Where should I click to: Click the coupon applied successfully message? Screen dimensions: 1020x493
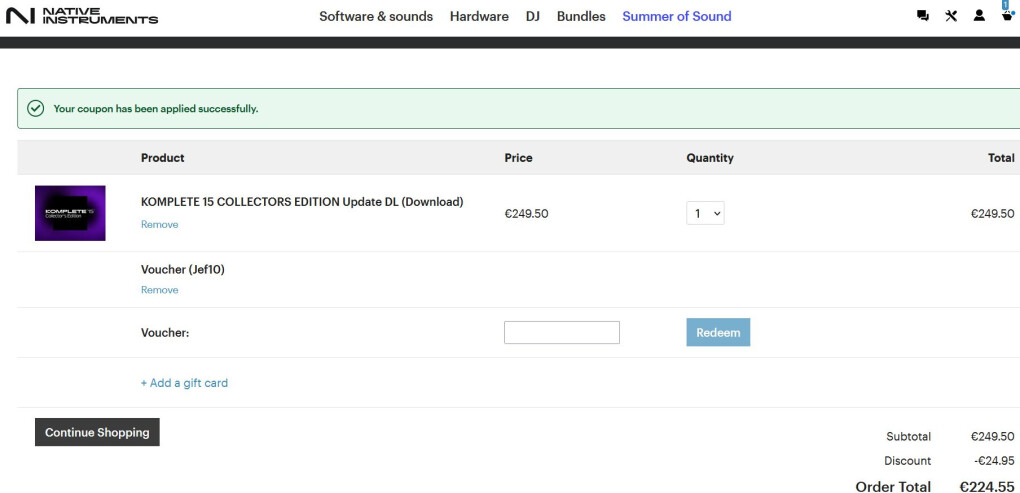pos(155,109)
